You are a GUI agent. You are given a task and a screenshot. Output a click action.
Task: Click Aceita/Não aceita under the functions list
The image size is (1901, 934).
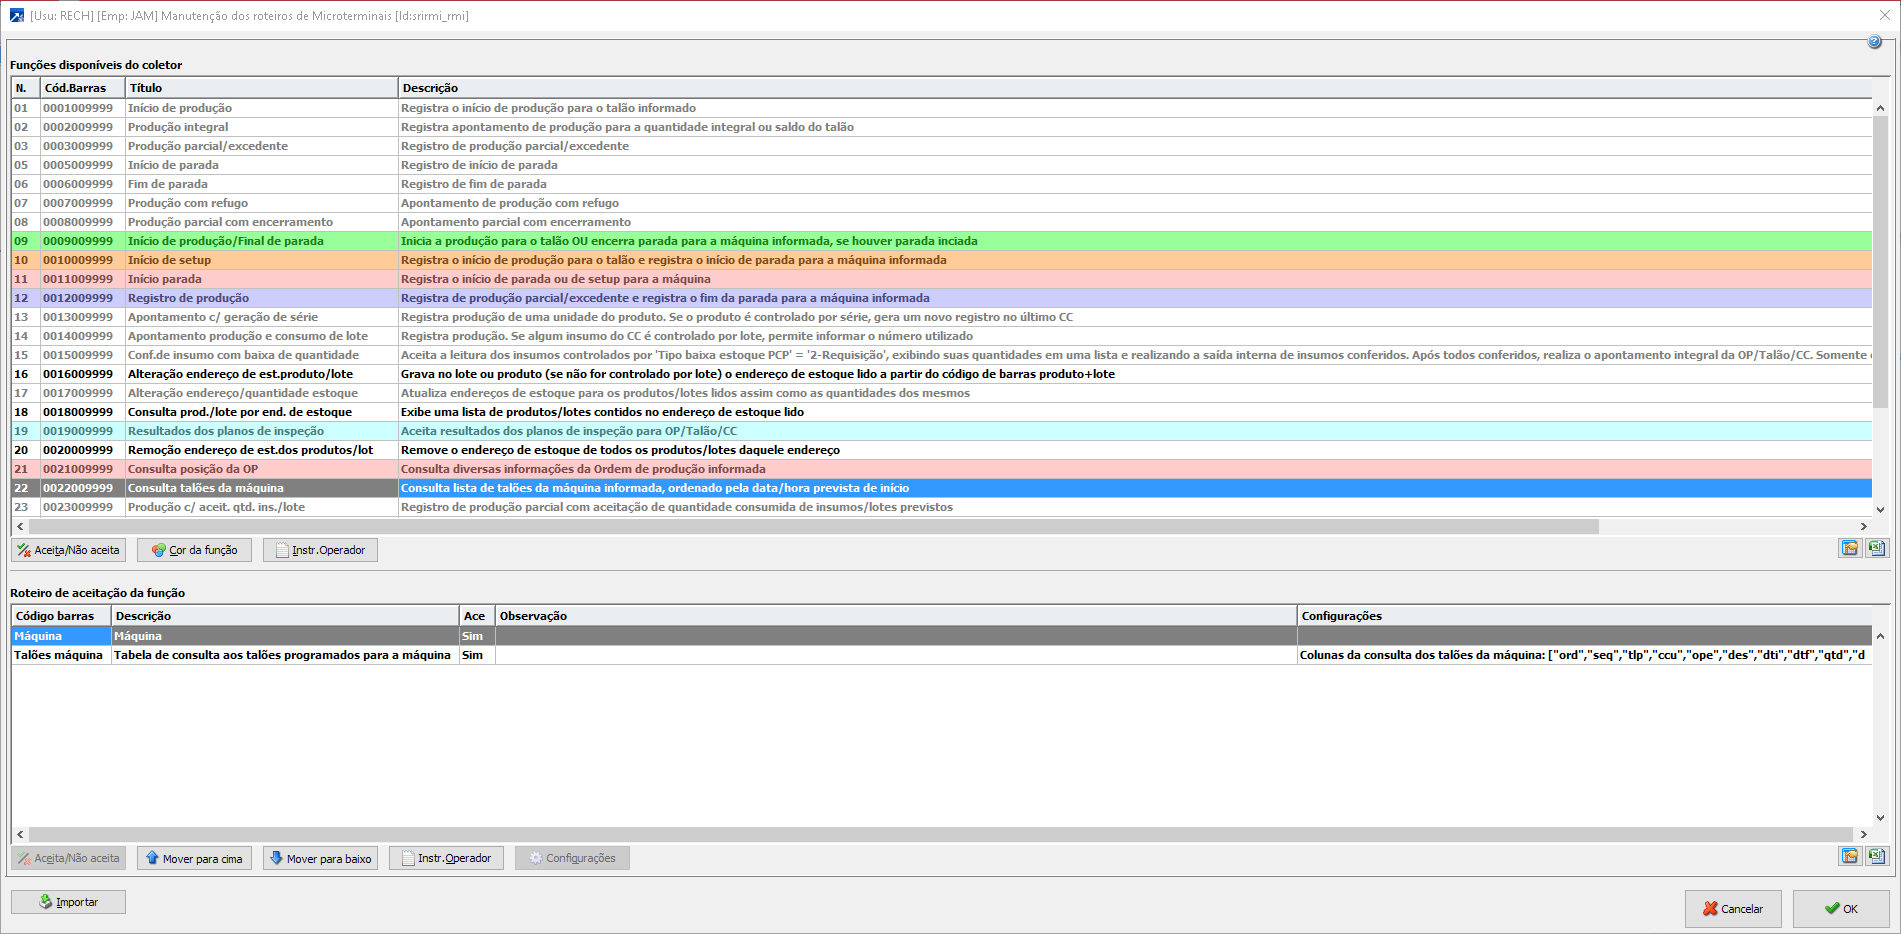tap(68, 550)
